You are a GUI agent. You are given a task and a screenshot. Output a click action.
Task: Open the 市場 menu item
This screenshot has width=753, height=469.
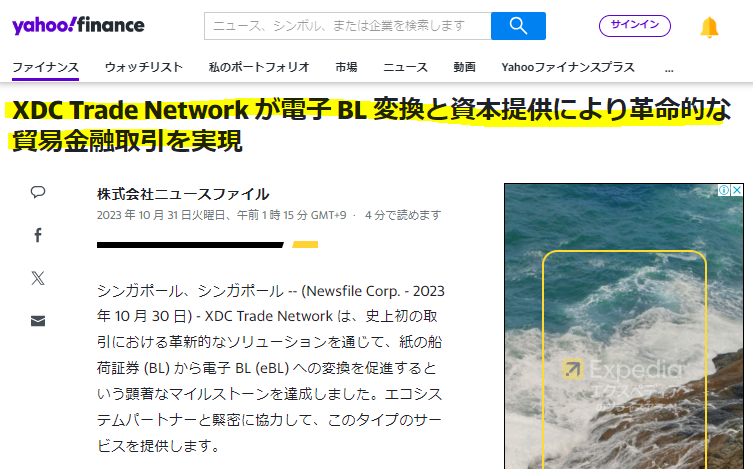point(346,67)
